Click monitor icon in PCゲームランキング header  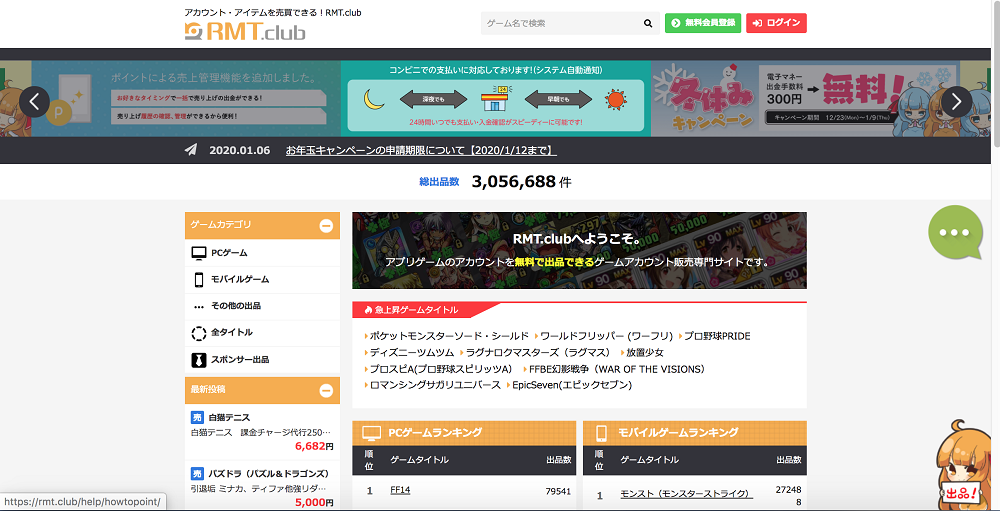pyautogui.click(x=372, y=433)
